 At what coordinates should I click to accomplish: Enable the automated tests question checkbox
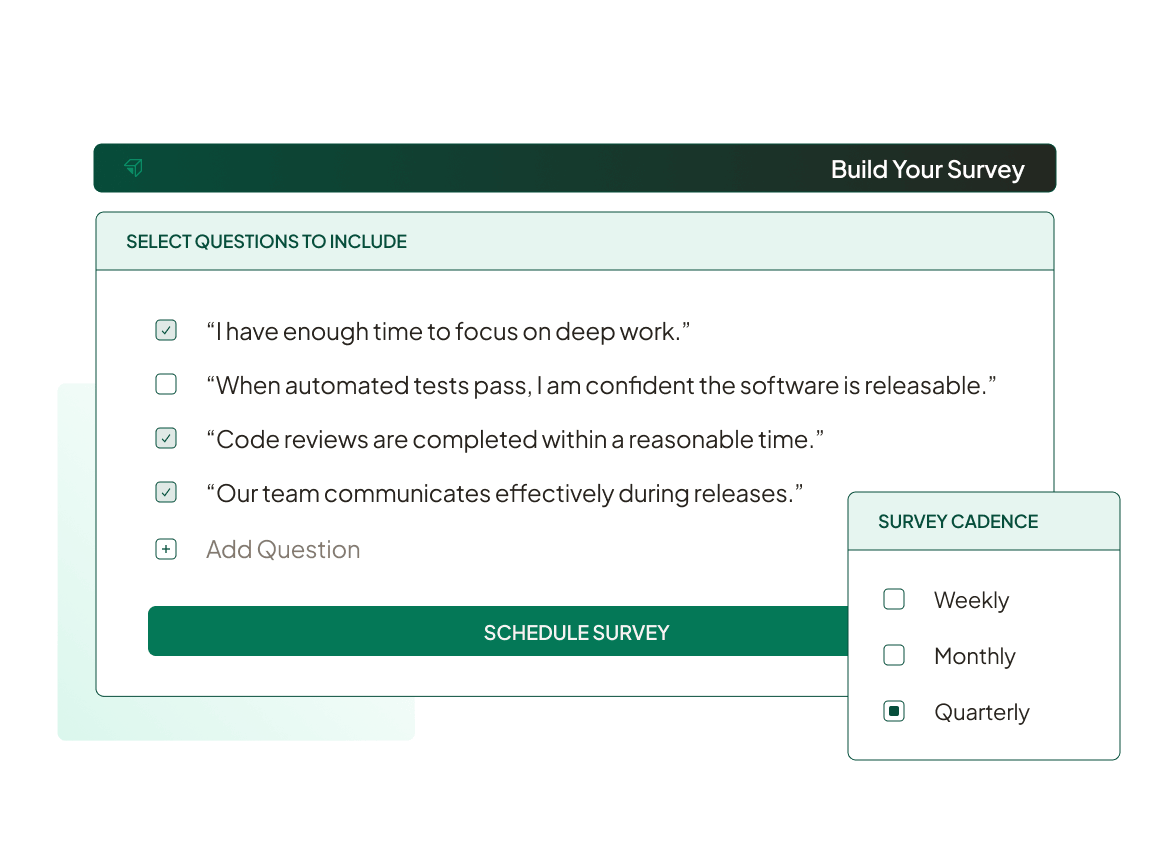[166, 384]
